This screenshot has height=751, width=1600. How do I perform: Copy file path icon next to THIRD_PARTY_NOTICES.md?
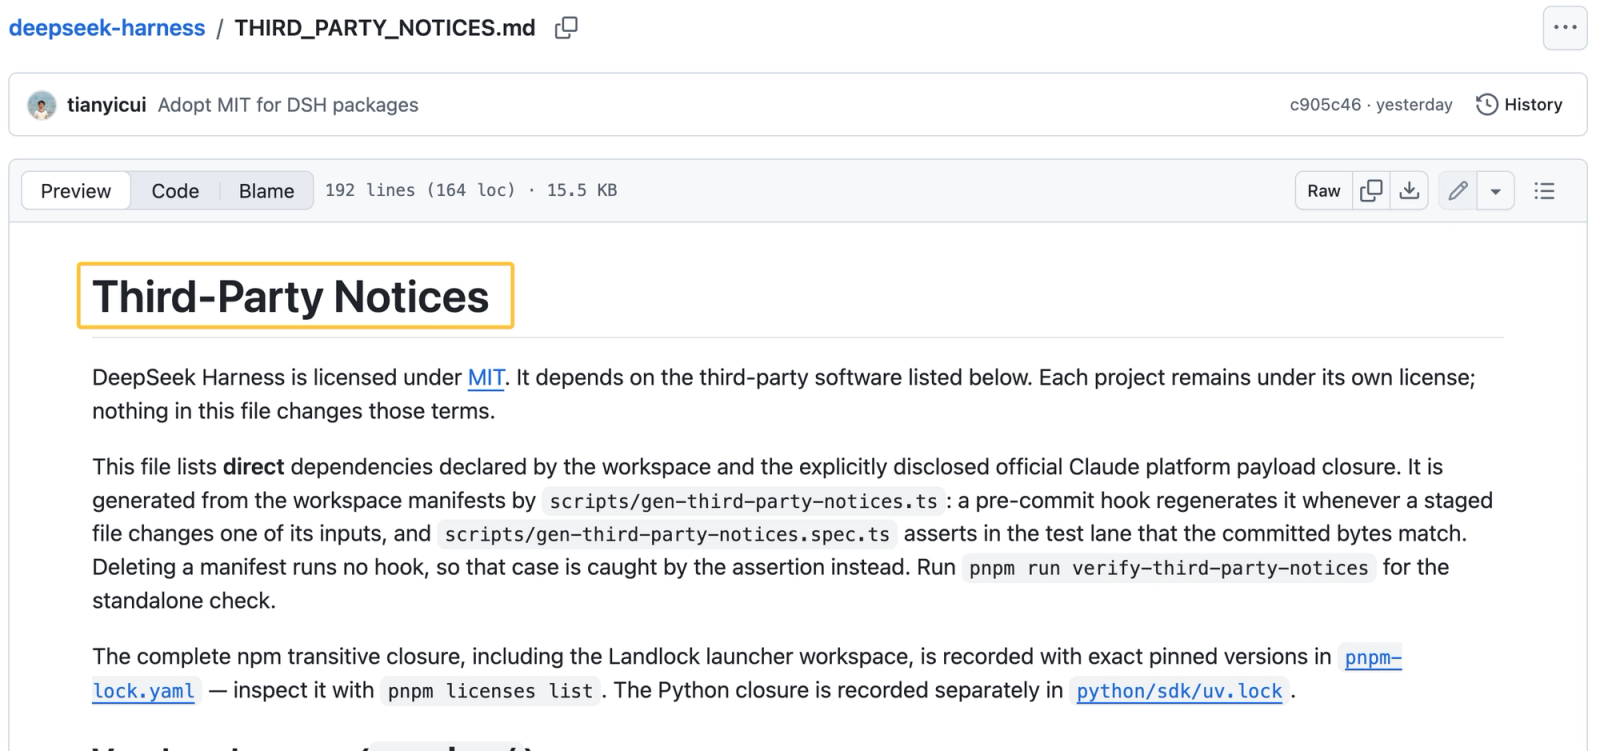click(x=566, y=28)
